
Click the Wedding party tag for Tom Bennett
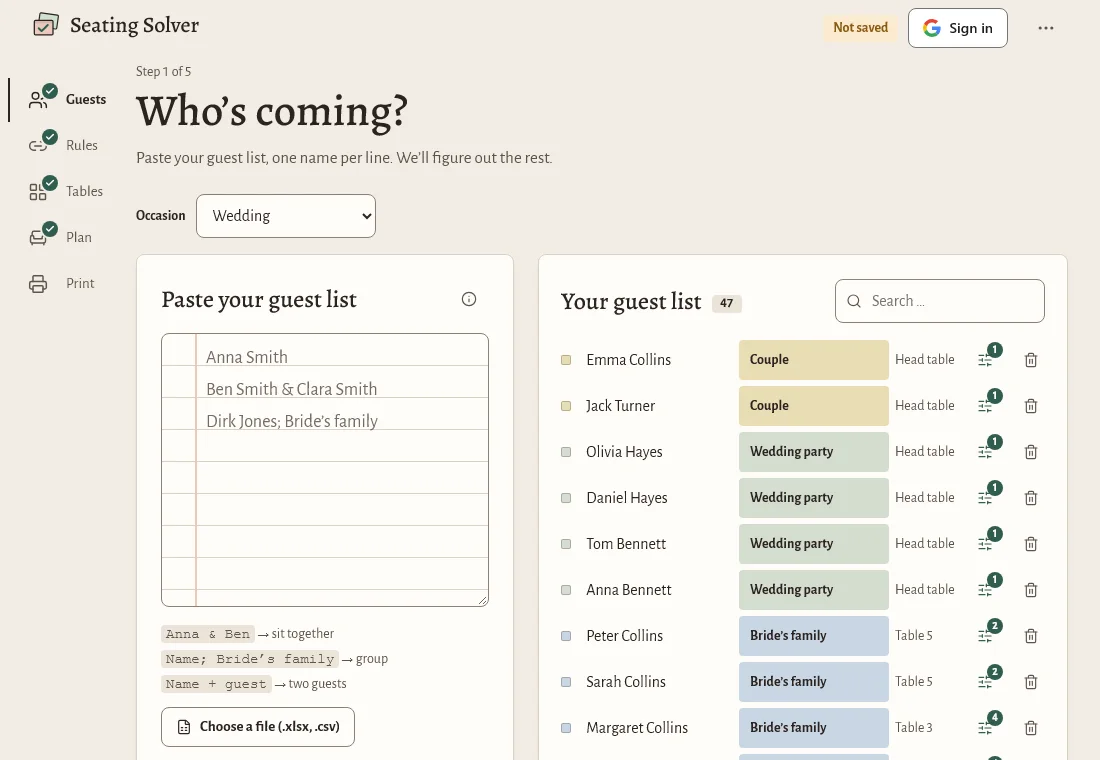813,544
